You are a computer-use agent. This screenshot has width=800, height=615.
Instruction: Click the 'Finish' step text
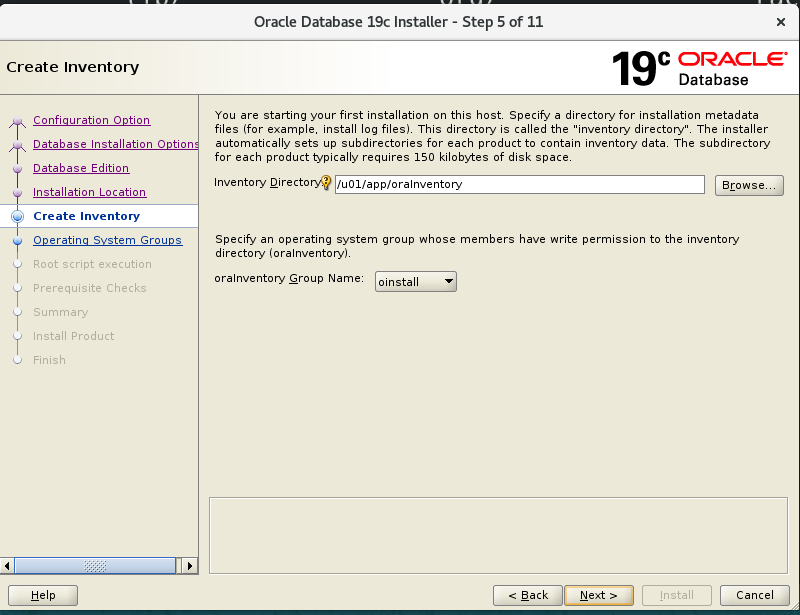49,360
